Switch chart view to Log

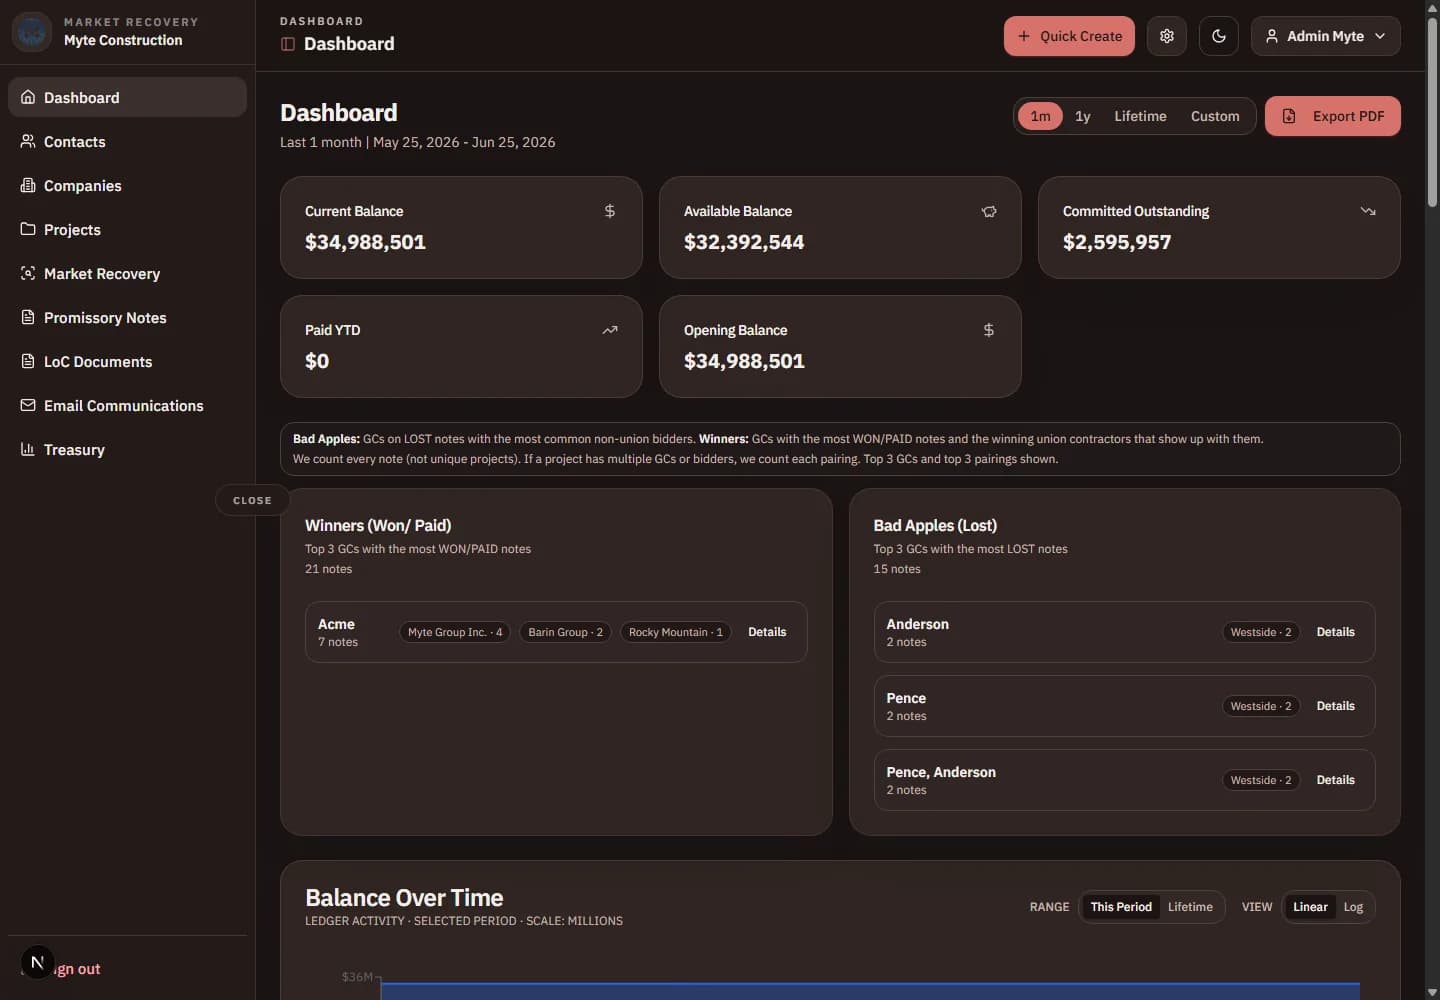1353,907
